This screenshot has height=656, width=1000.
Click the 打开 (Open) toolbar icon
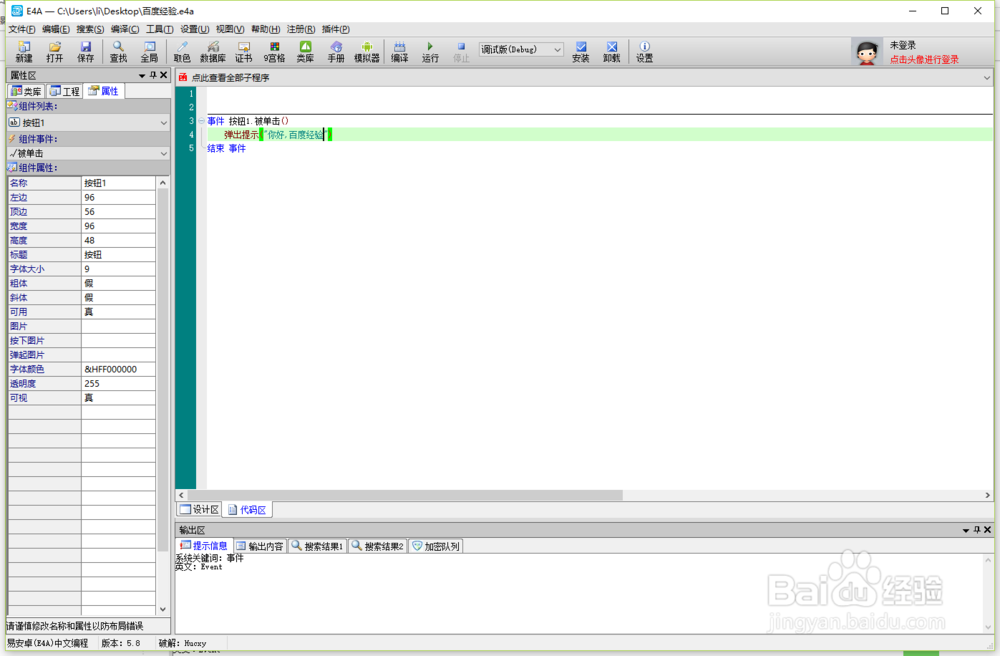point(55,52)
